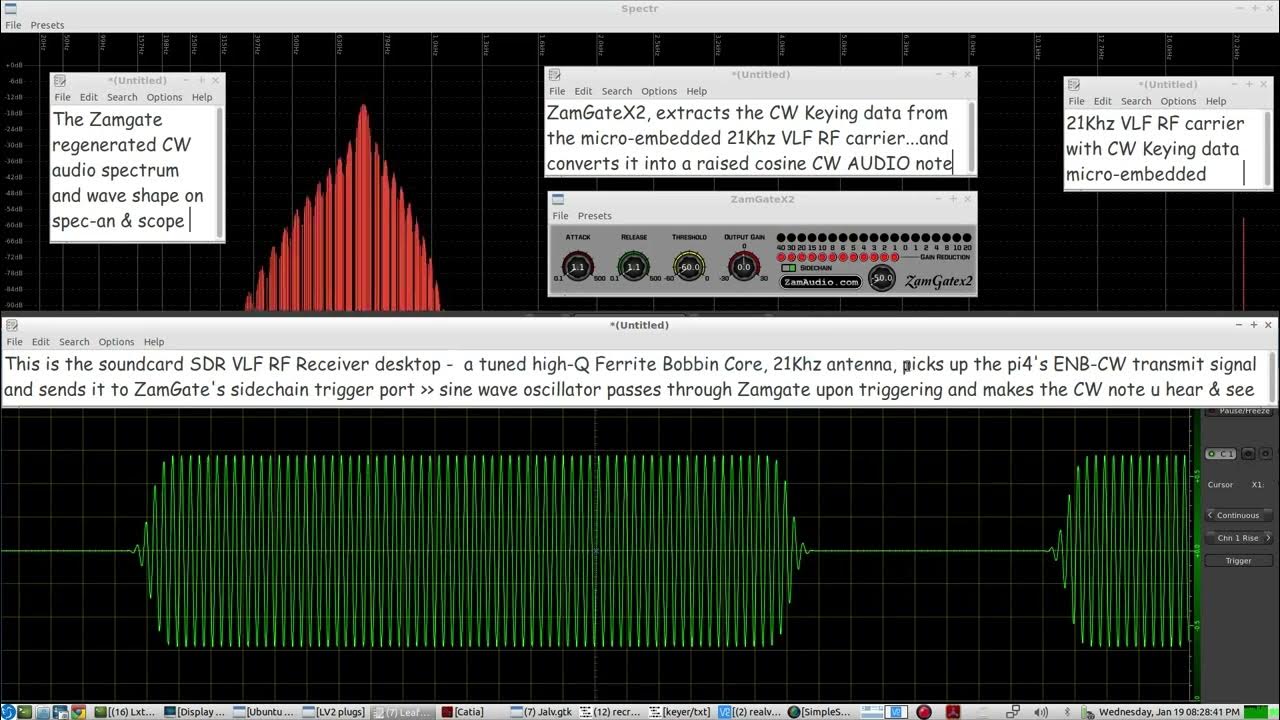The height and width of the screenshot is (720, 1280).
Task: Open Options menu in the ZamGateX2 description note
Action: click(659, 91)
